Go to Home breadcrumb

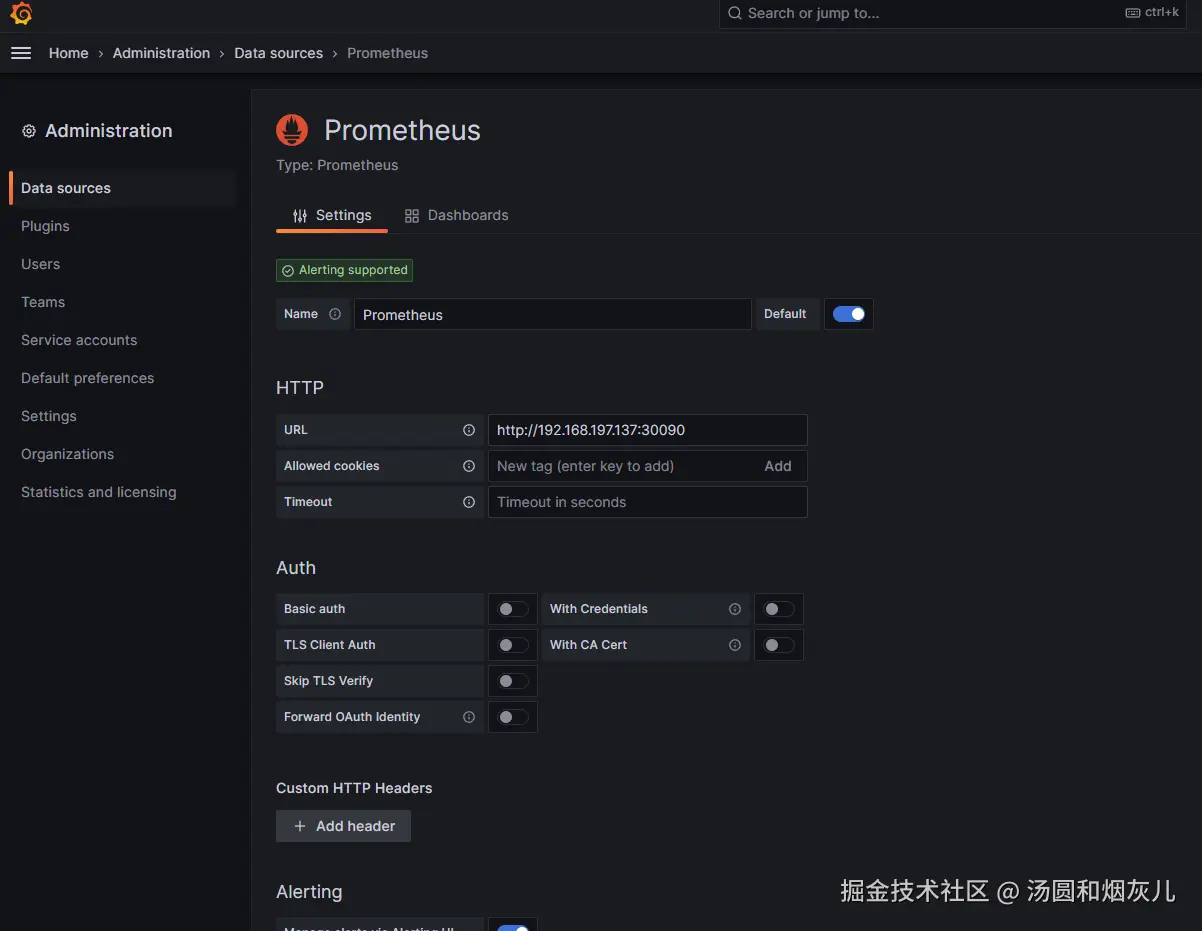69,53
